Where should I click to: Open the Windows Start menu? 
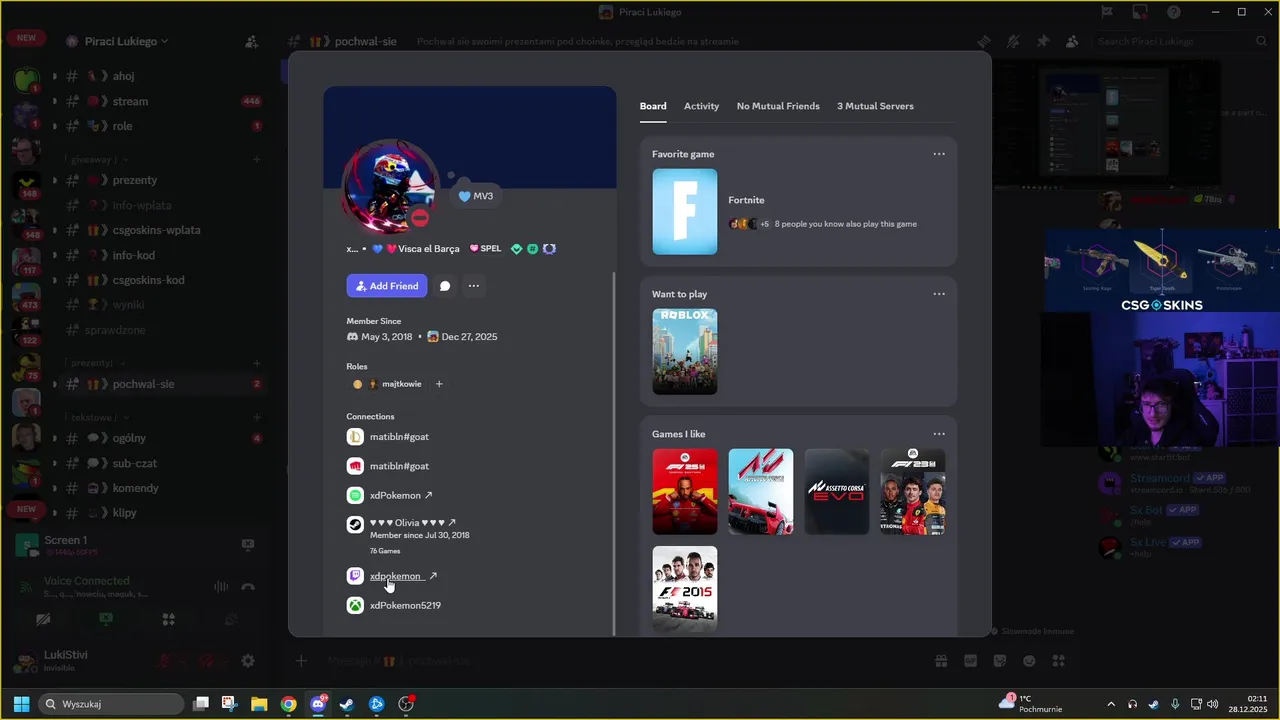click(x=21, y=704)
